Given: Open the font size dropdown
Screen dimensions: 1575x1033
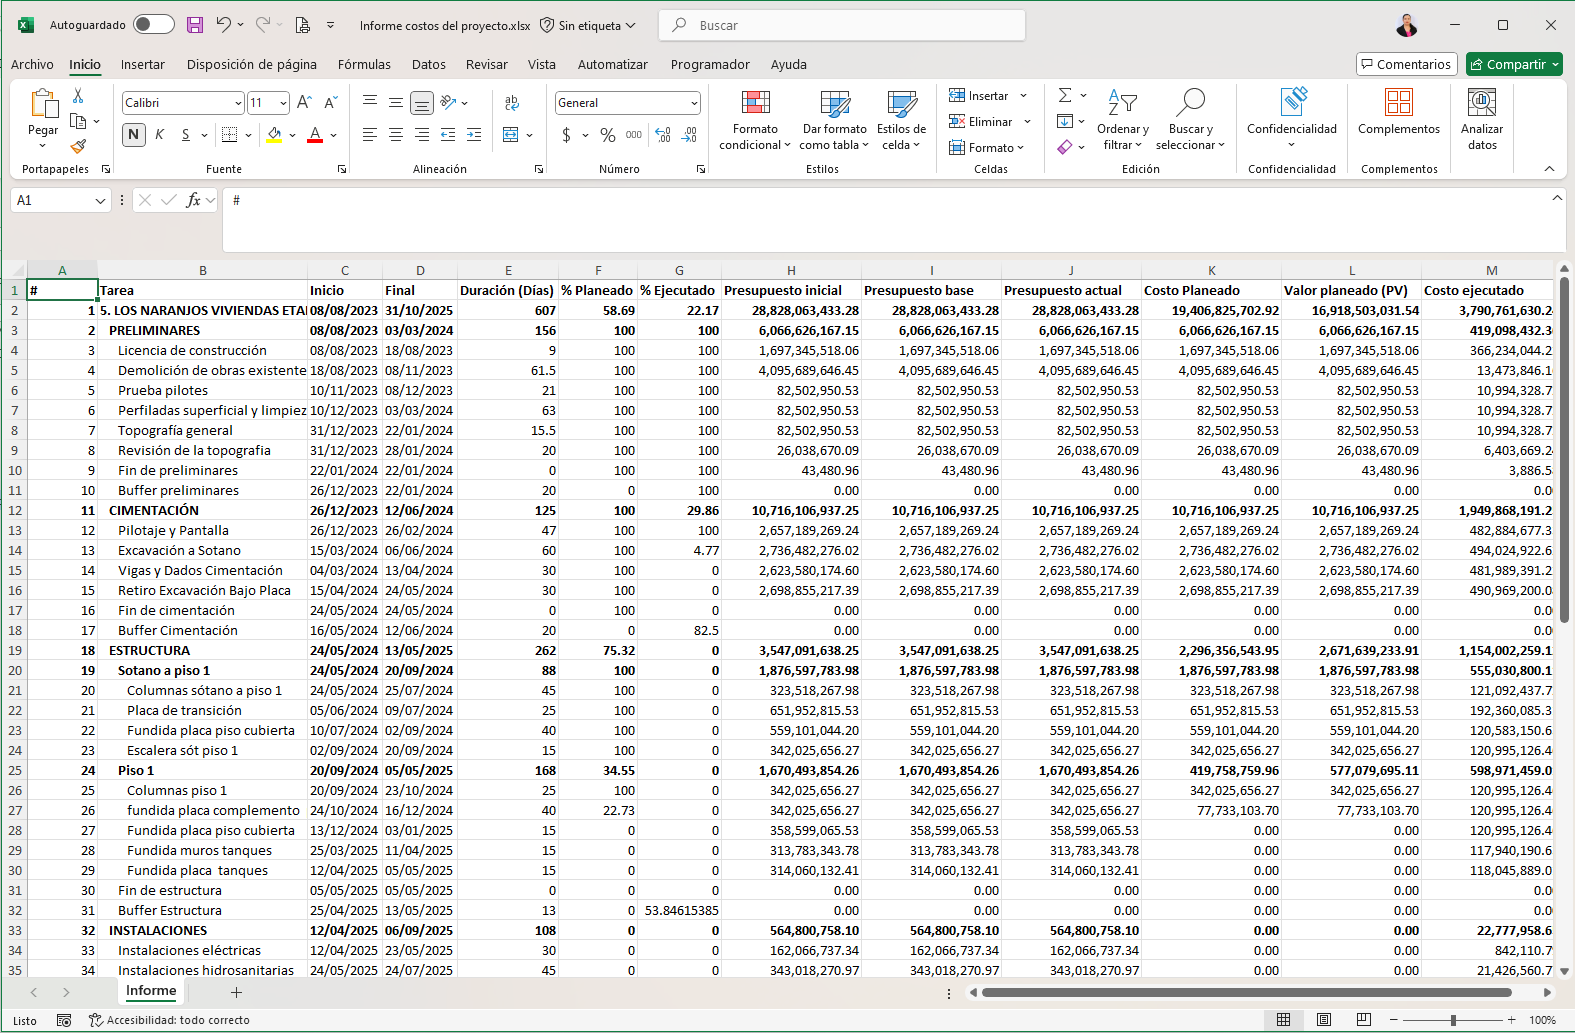Looking at the screenshot, I should 284,103.
